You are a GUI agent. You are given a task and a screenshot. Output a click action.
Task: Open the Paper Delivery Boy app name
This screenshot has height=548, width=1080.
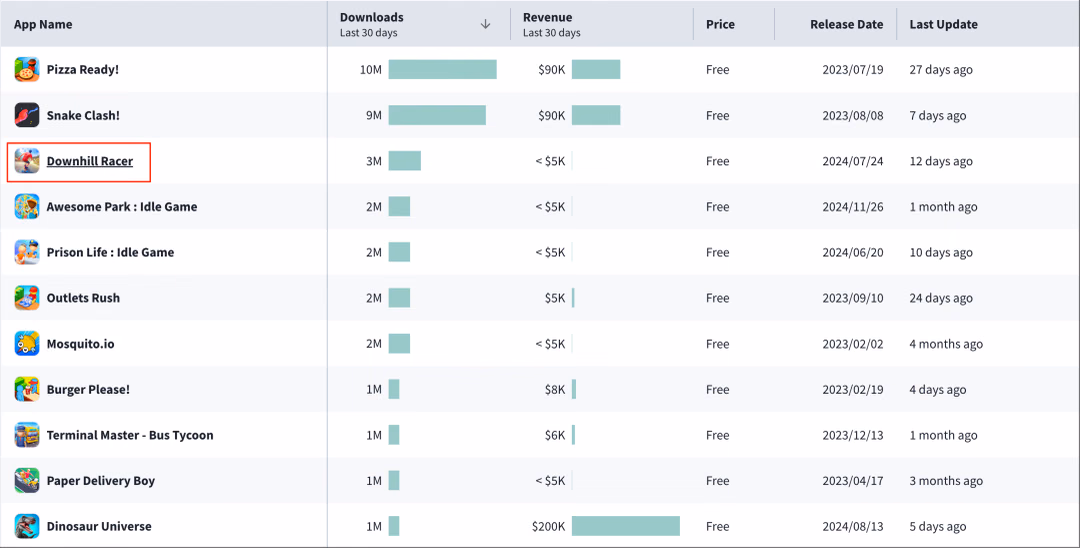(x=101, y=481)
